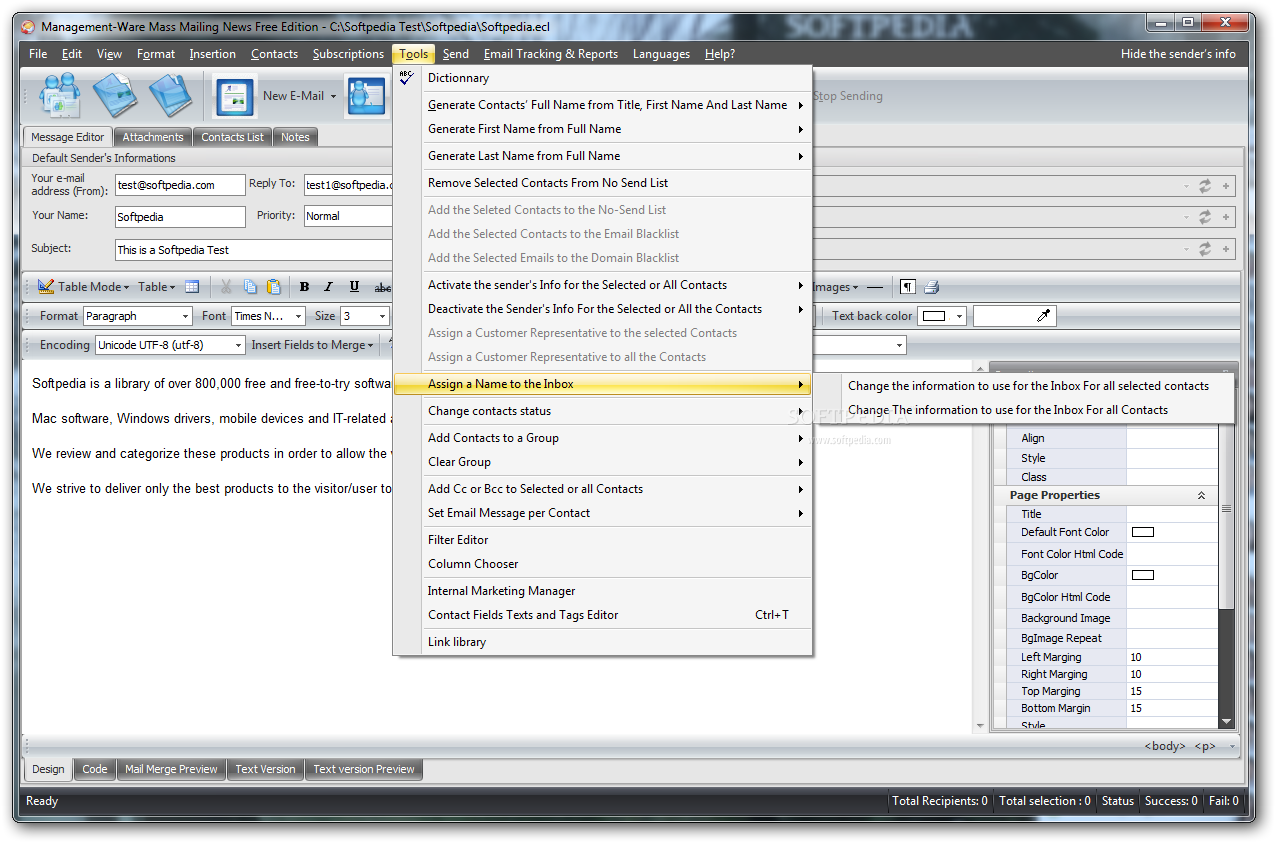Open the New E-Mail dropdown arrow

coord(334,97)
